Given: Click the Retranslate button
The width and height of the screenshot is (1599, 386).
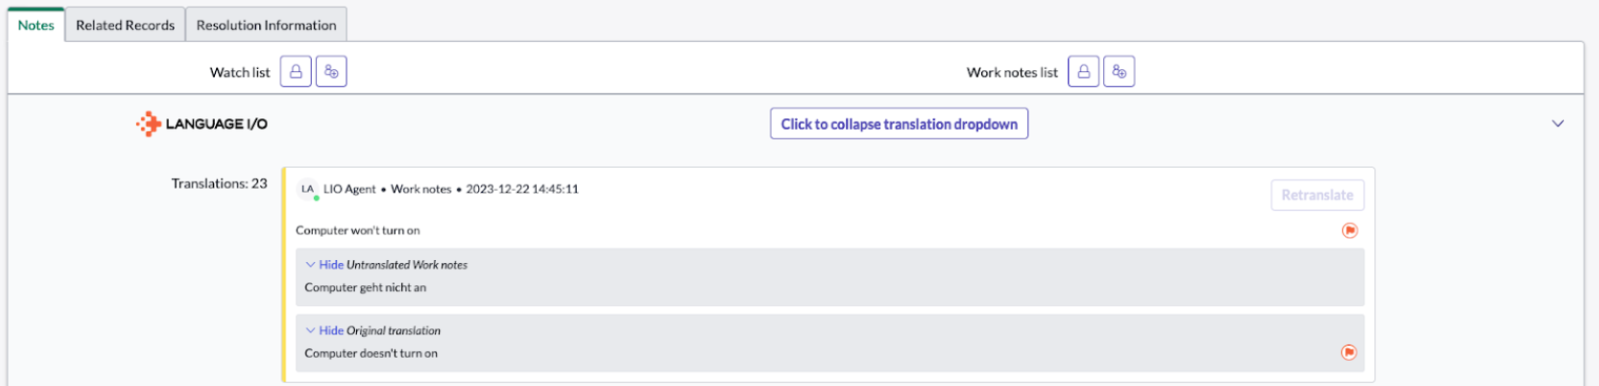Looking at the screenshot, I should (1317, 195).
